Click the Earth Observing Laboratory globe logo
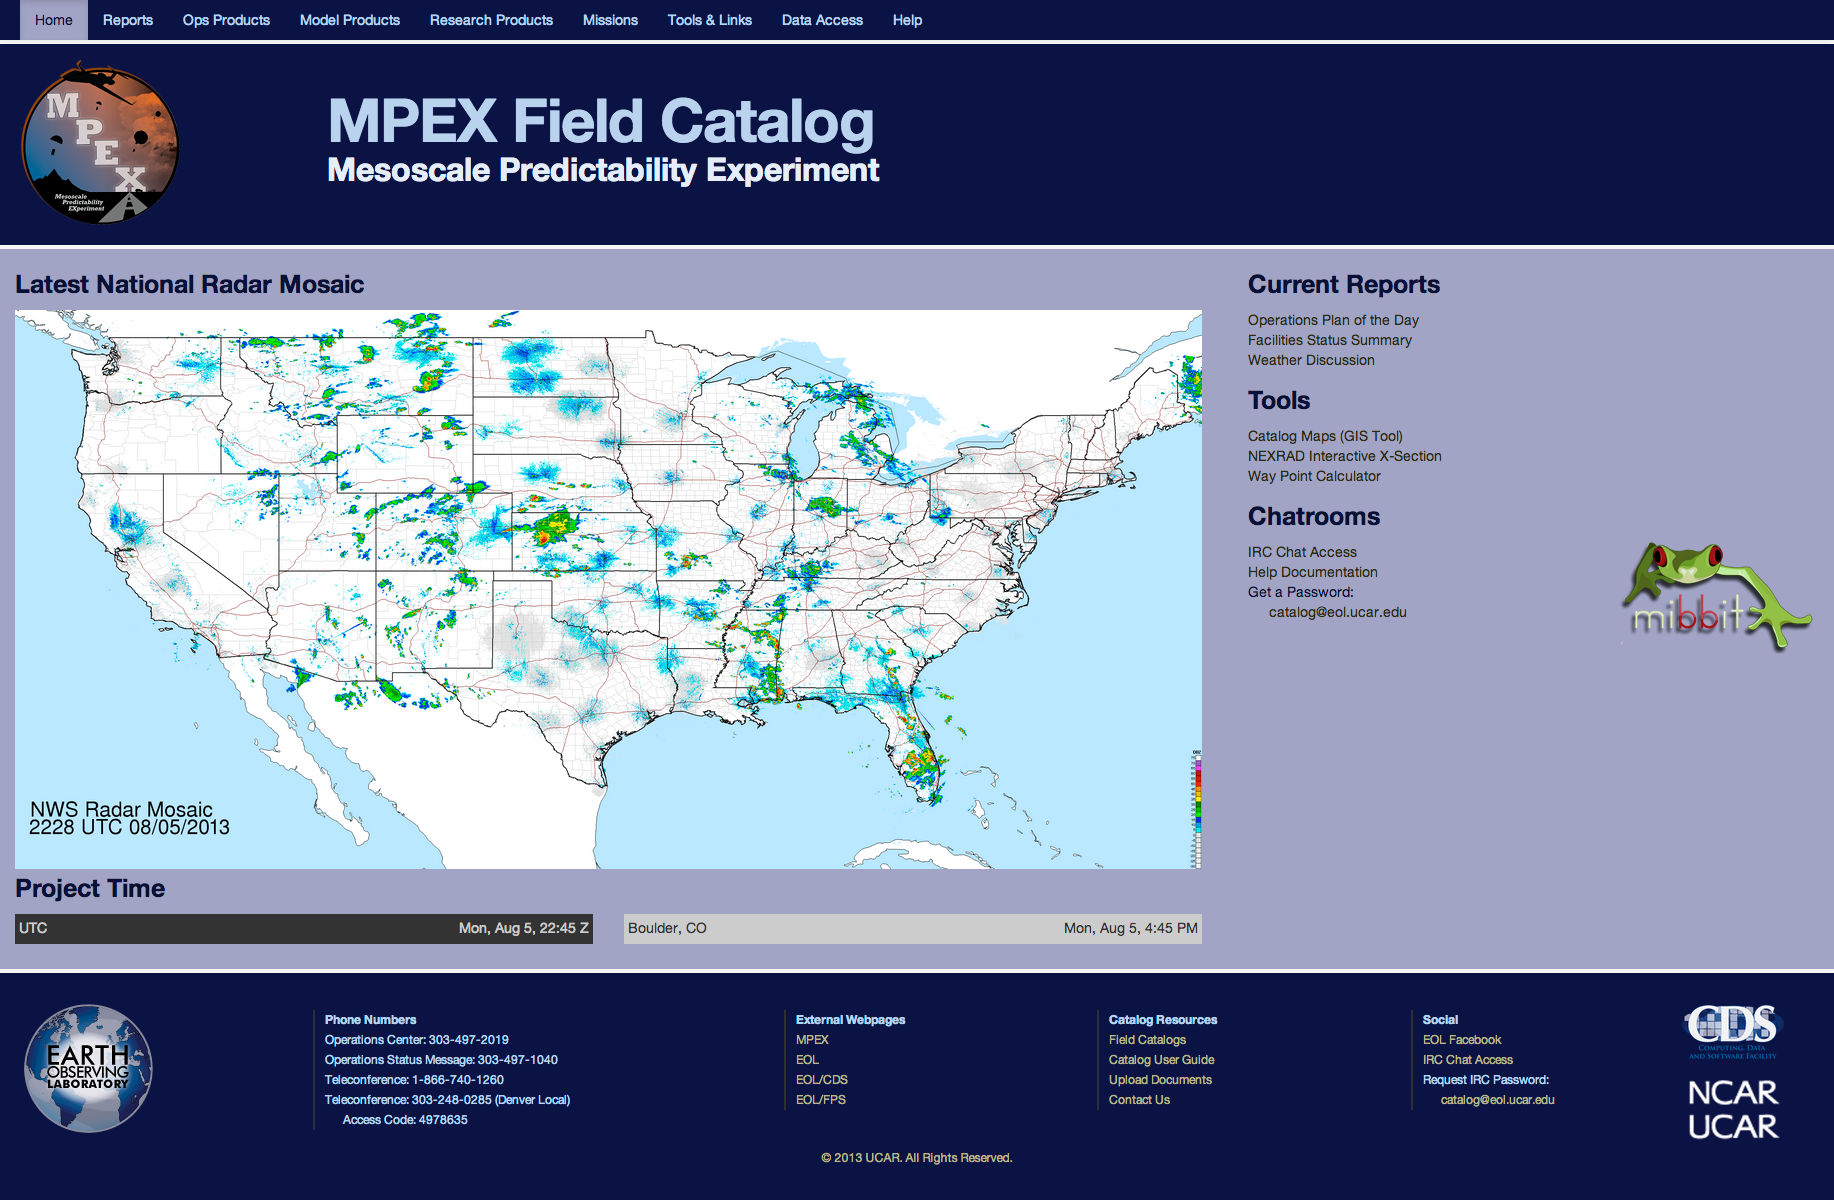Image resolution: width=1834 pixels, height=1200 pixels. [x=89, y=1068]
